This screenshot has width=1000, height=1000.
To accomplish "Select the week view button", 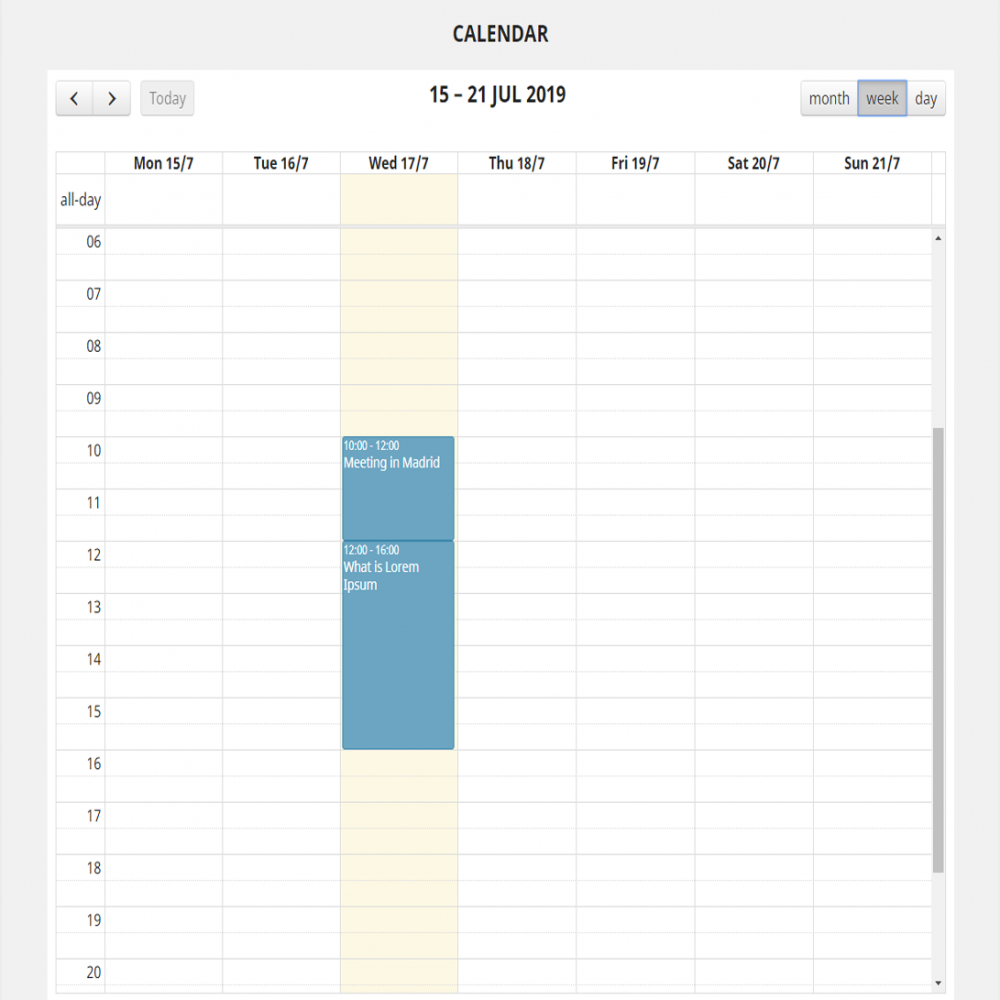I will tap(882, 99).
